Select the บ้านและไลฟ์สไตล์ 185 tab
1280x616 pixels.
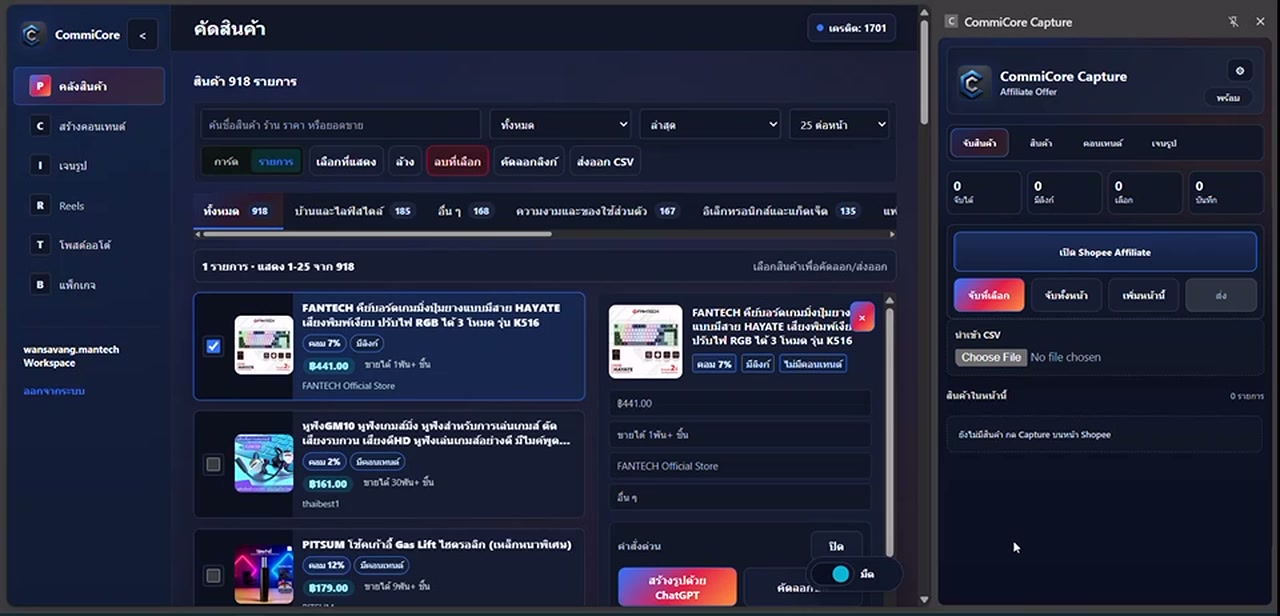pyautogui.click(x=353, y=211)
